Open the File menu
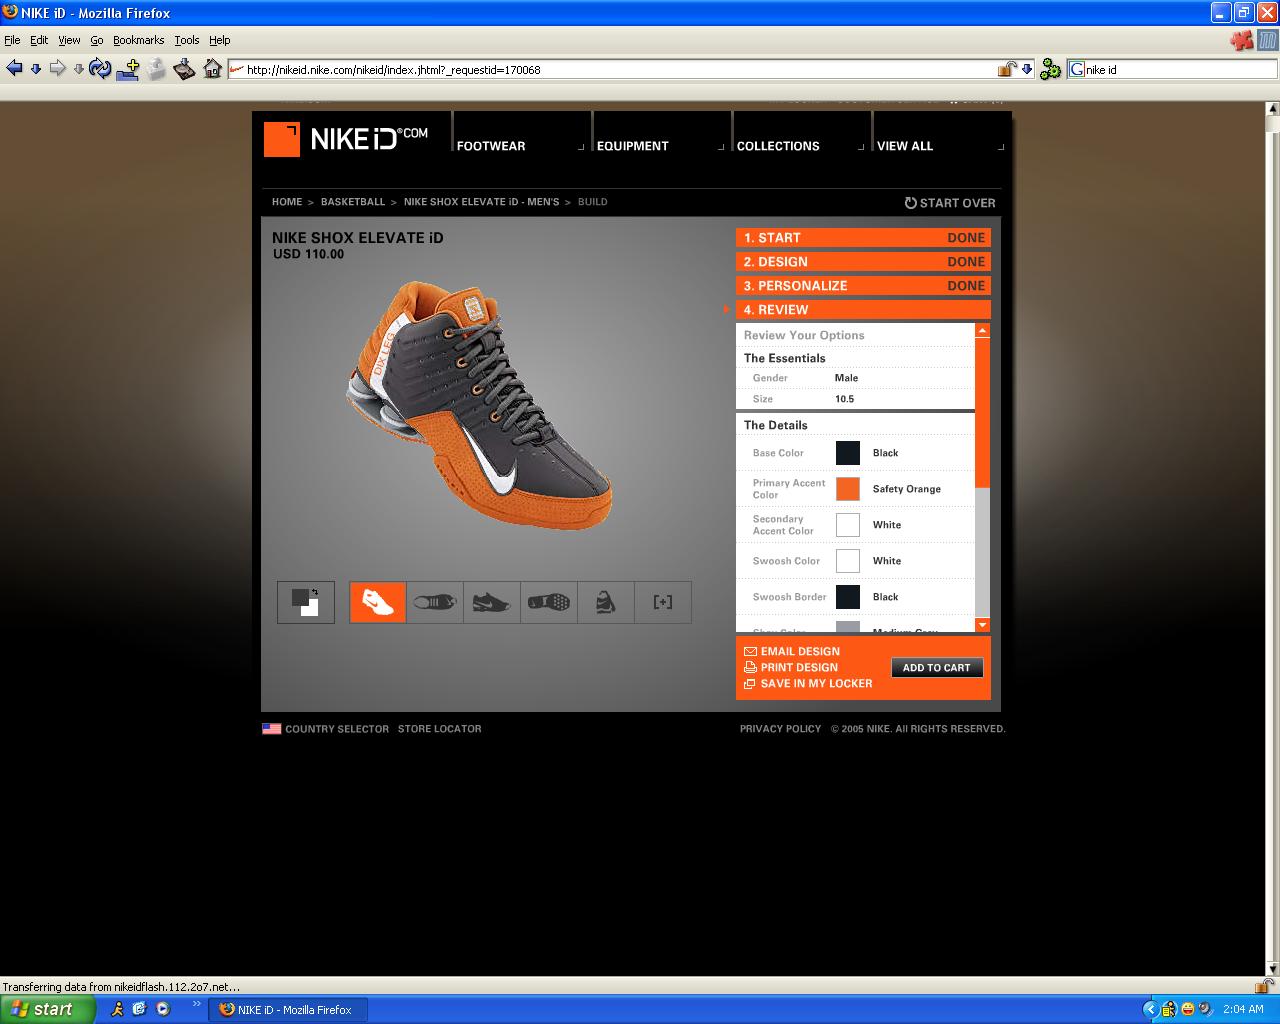 12,40
